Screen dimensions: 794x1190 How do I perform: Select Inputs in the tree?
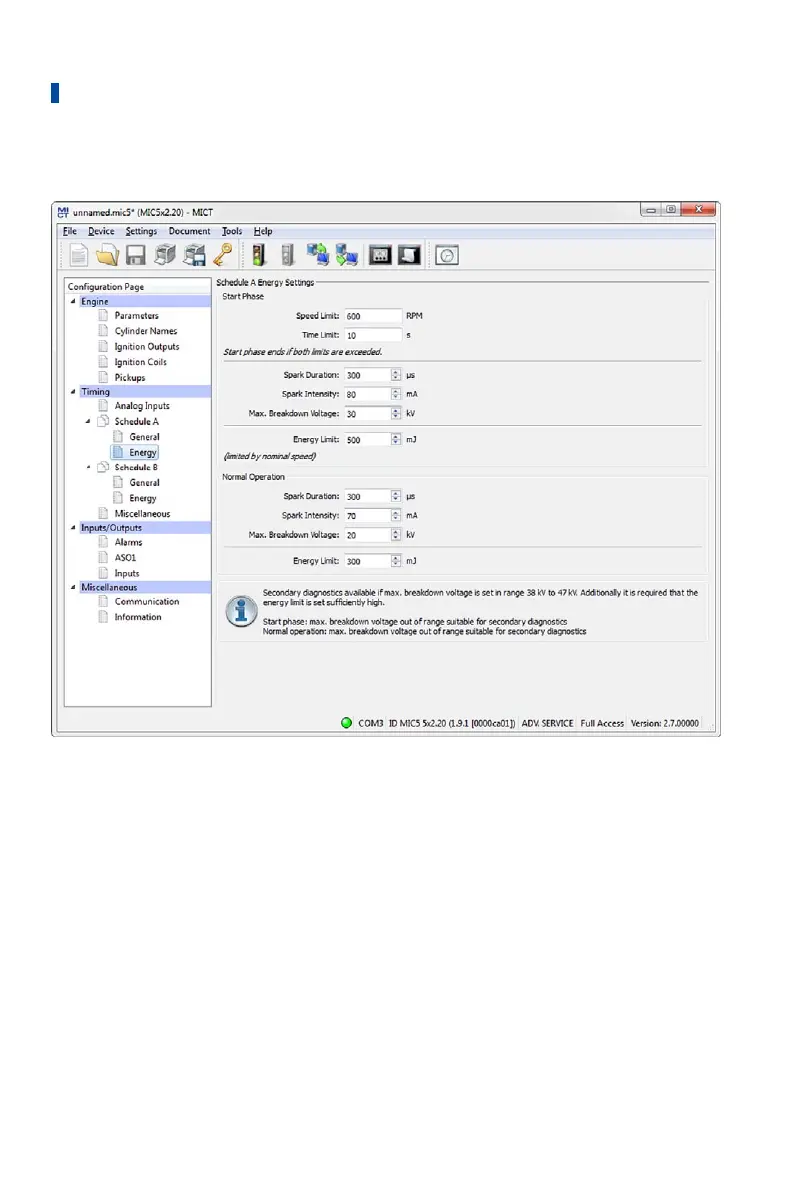coord(127,573)
